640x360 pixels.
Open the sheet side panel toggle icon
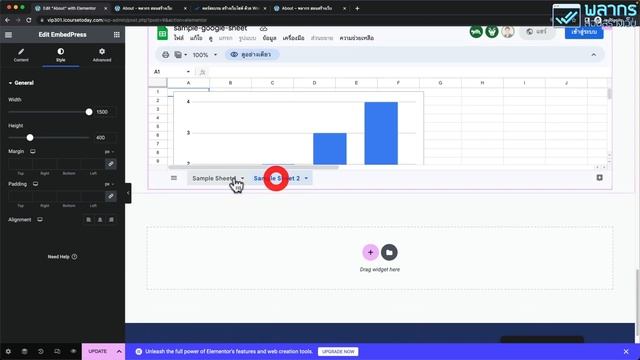(599, 178)
